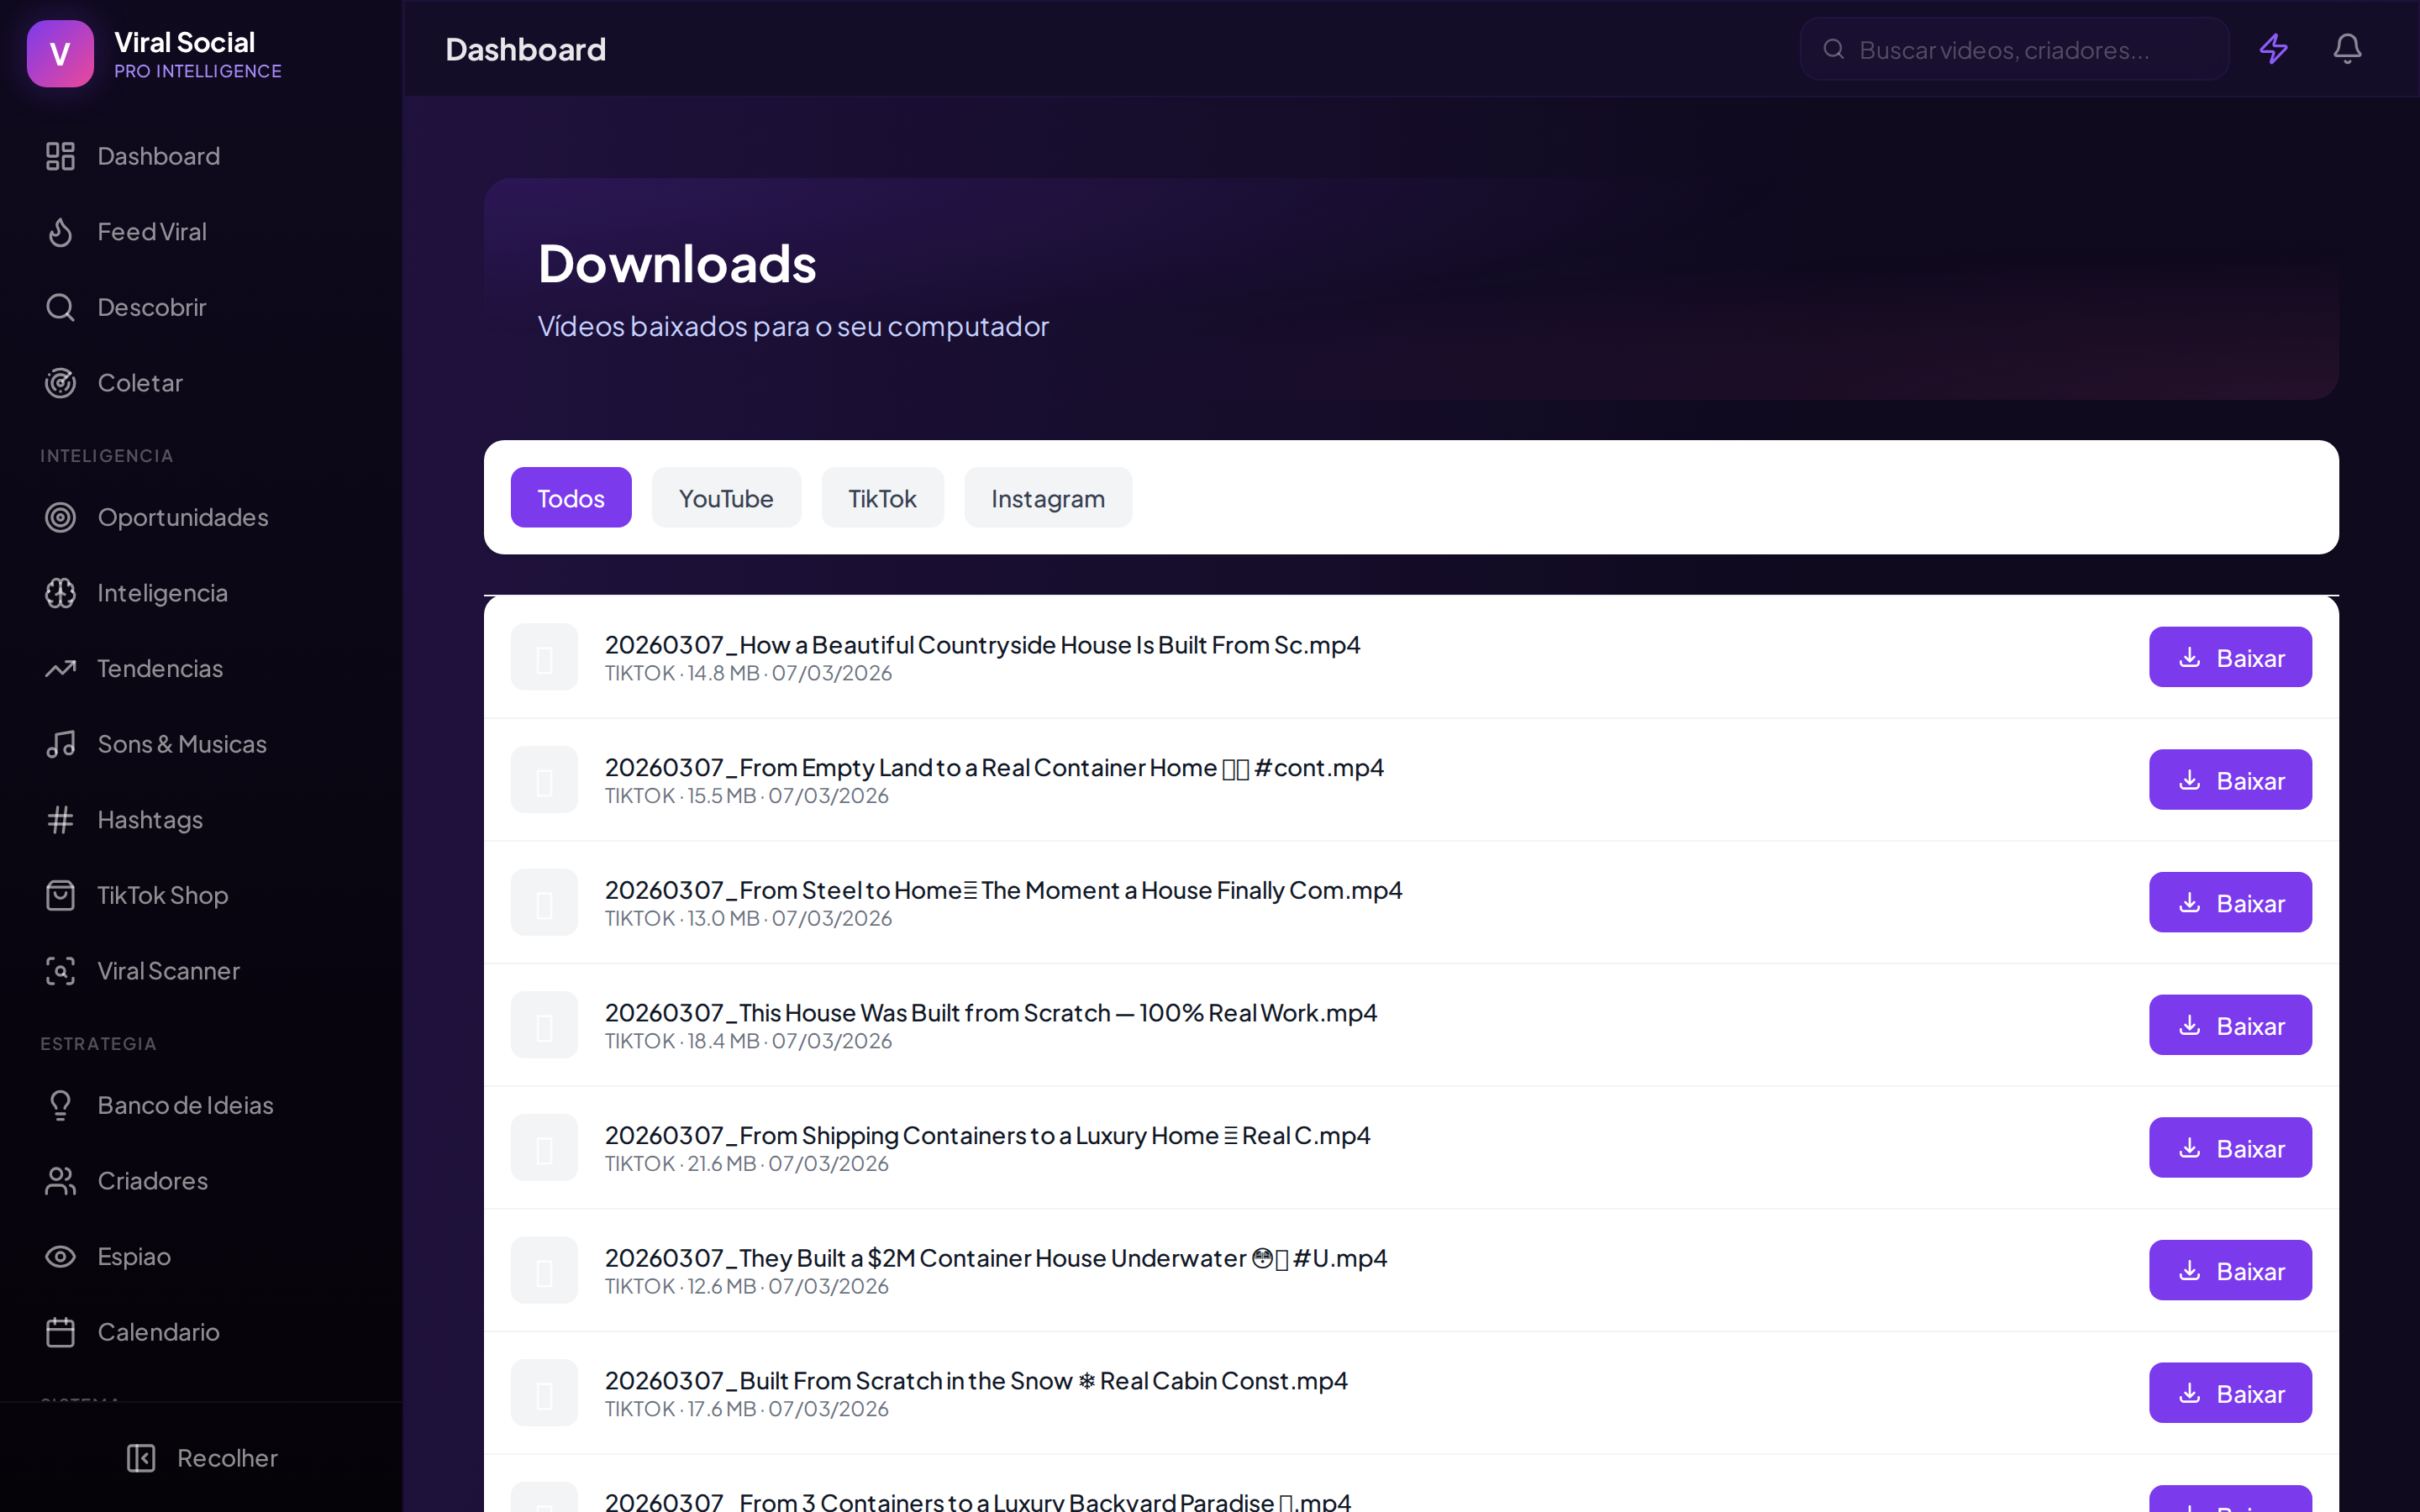This screenshot has height=1512, width=2420.
Task: Select file name How a Beautiful Countryside House
Action: [x=982, y=645]
